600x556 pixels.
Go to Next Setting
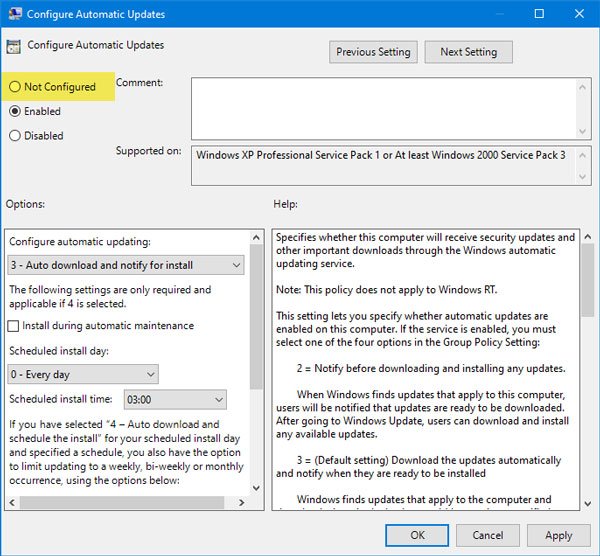point(468,52)
